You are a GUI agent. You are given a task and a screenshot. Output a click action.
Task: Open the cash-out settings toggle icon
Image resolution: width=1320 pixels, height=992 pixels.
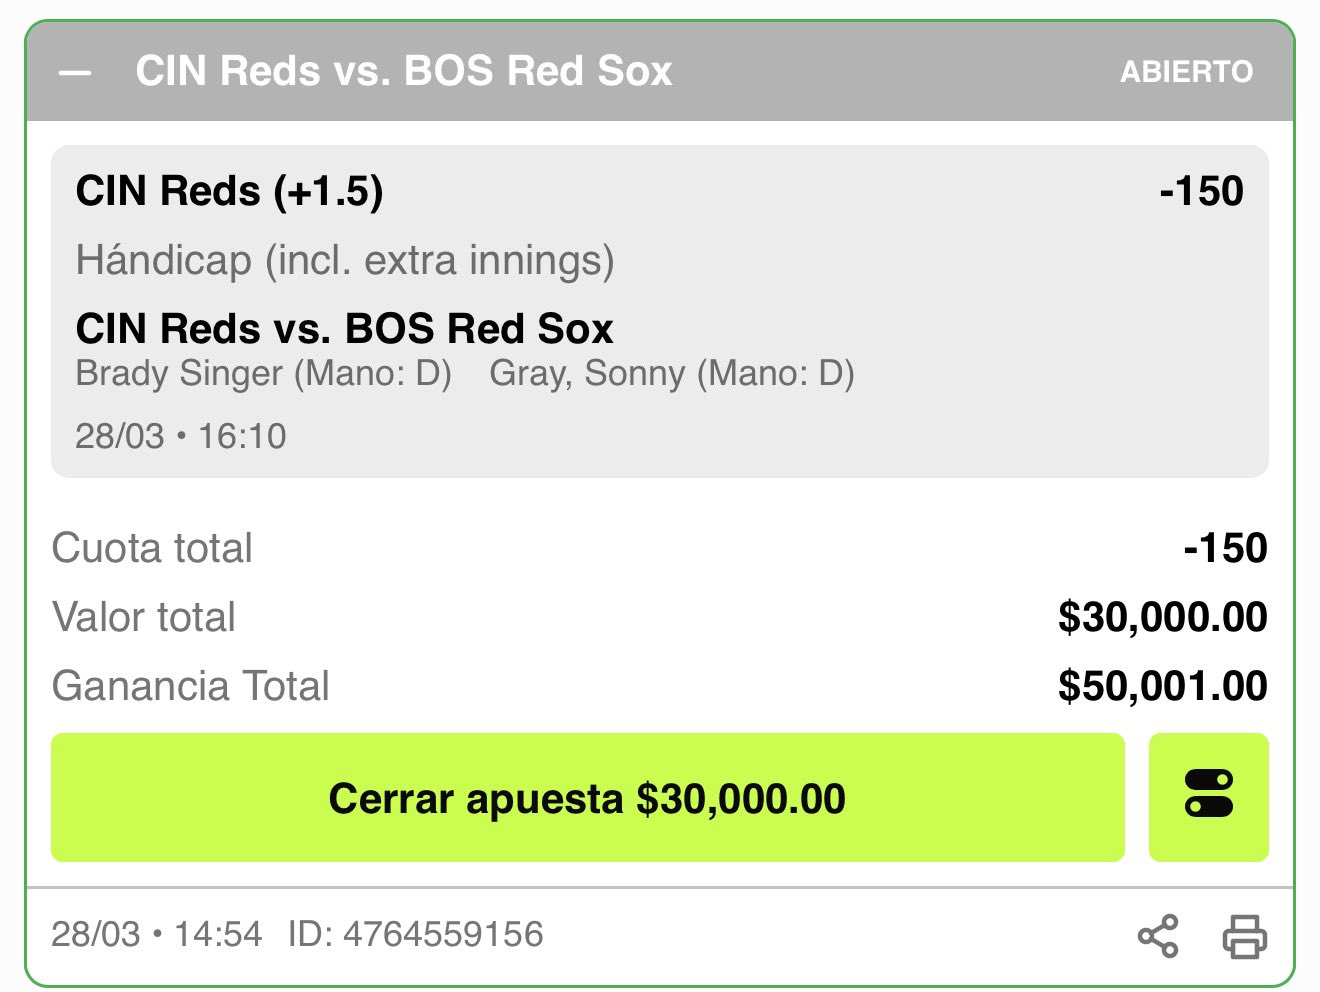pos(1208,797)
